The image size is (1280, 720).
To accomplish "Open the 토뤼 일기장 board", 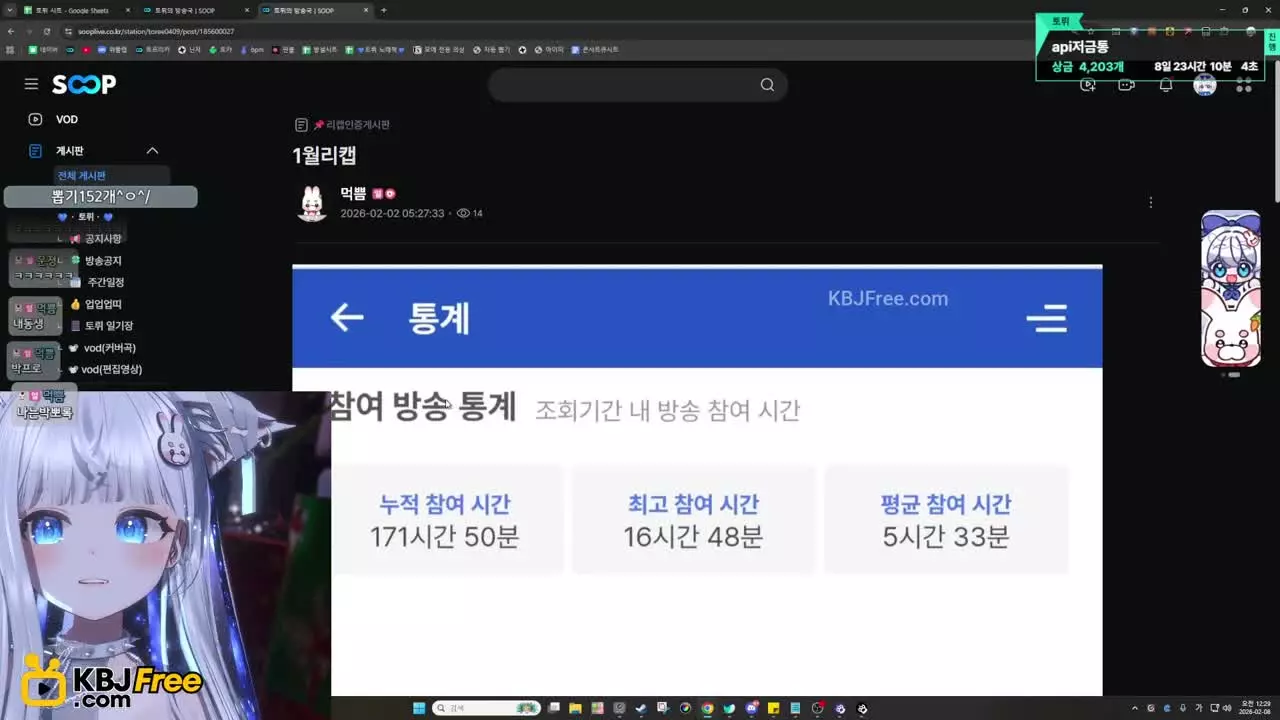I will pyautogui.click(x=108, y=326).
